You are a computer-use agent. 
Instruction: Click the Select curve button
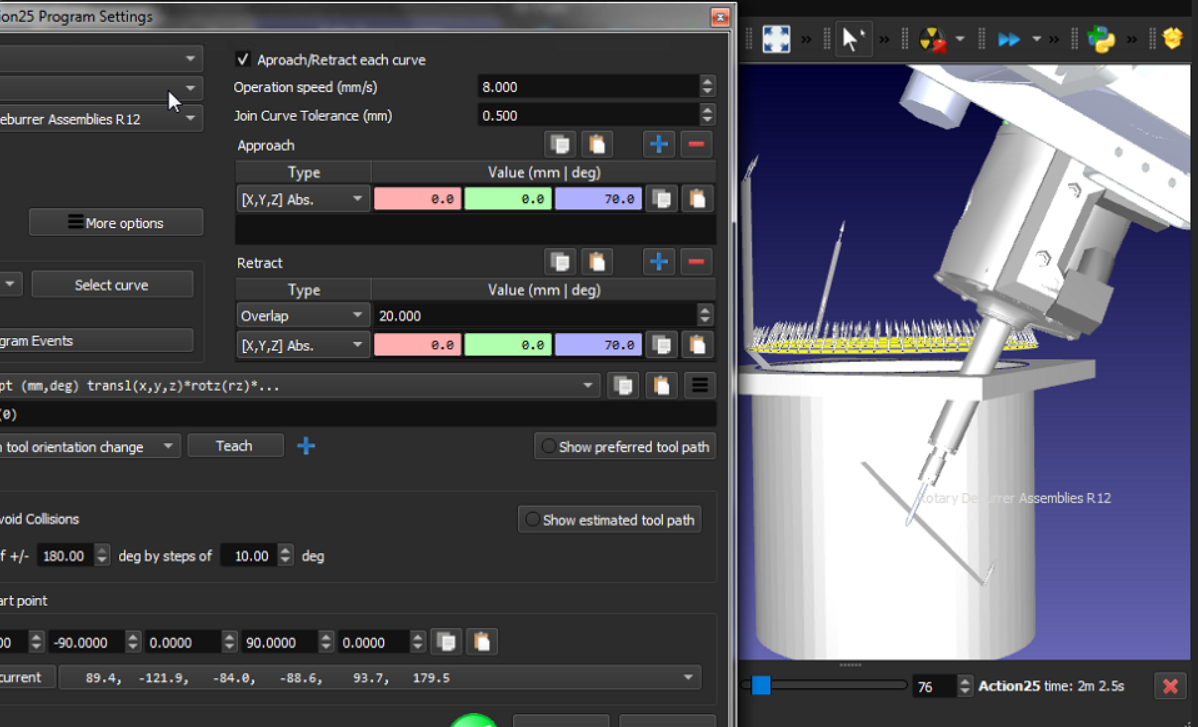(x=112, y=285)
